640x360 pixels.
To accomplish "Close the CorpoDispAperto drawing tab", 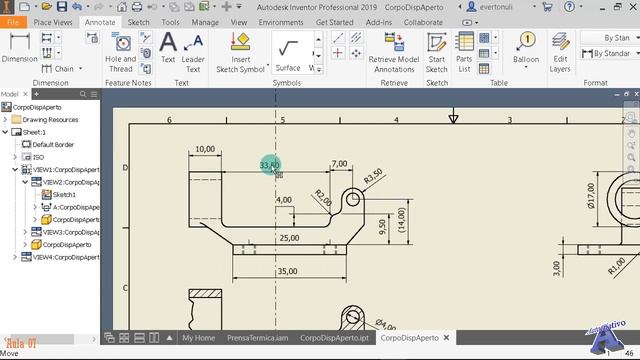I will (x=447, y=338).
